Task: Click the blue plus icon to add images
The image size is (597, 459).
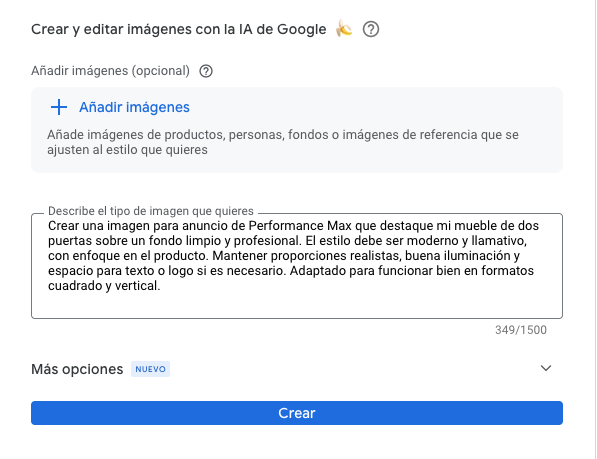Action: (x=59, y=107)
